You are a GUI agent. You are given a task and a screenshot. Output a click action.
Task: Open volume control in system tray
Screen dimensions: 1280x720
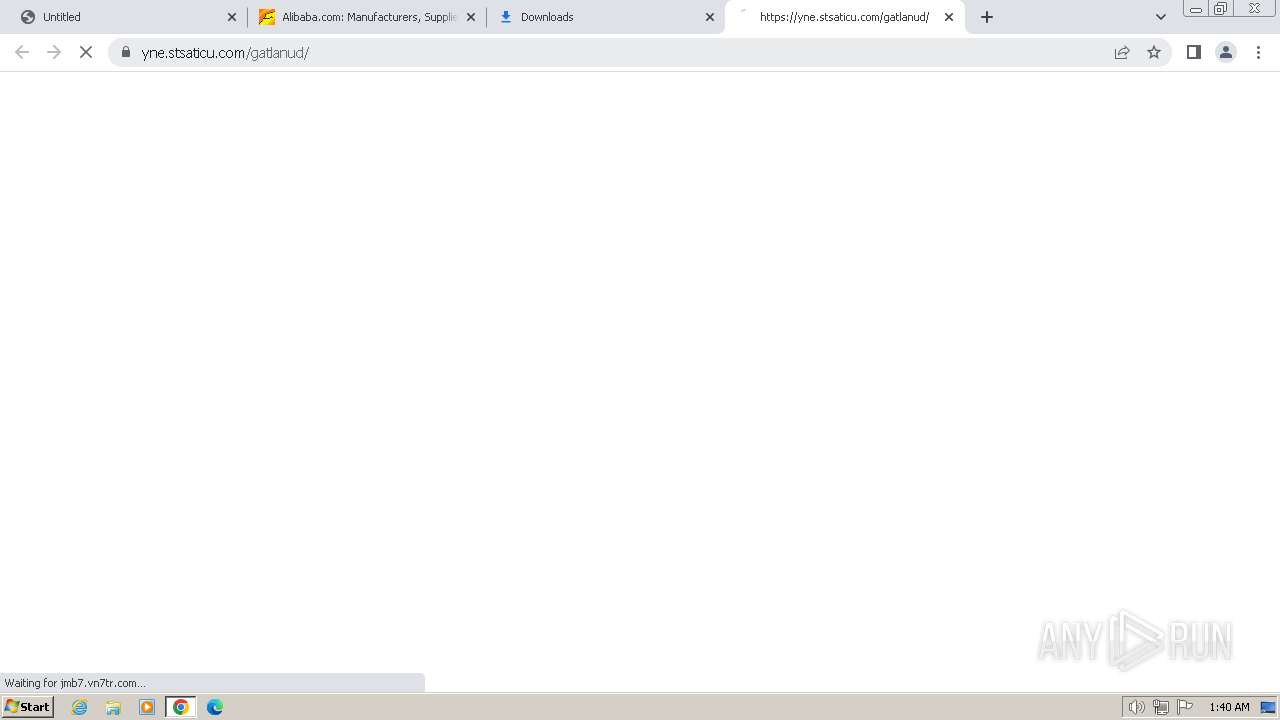(1136, 707)
